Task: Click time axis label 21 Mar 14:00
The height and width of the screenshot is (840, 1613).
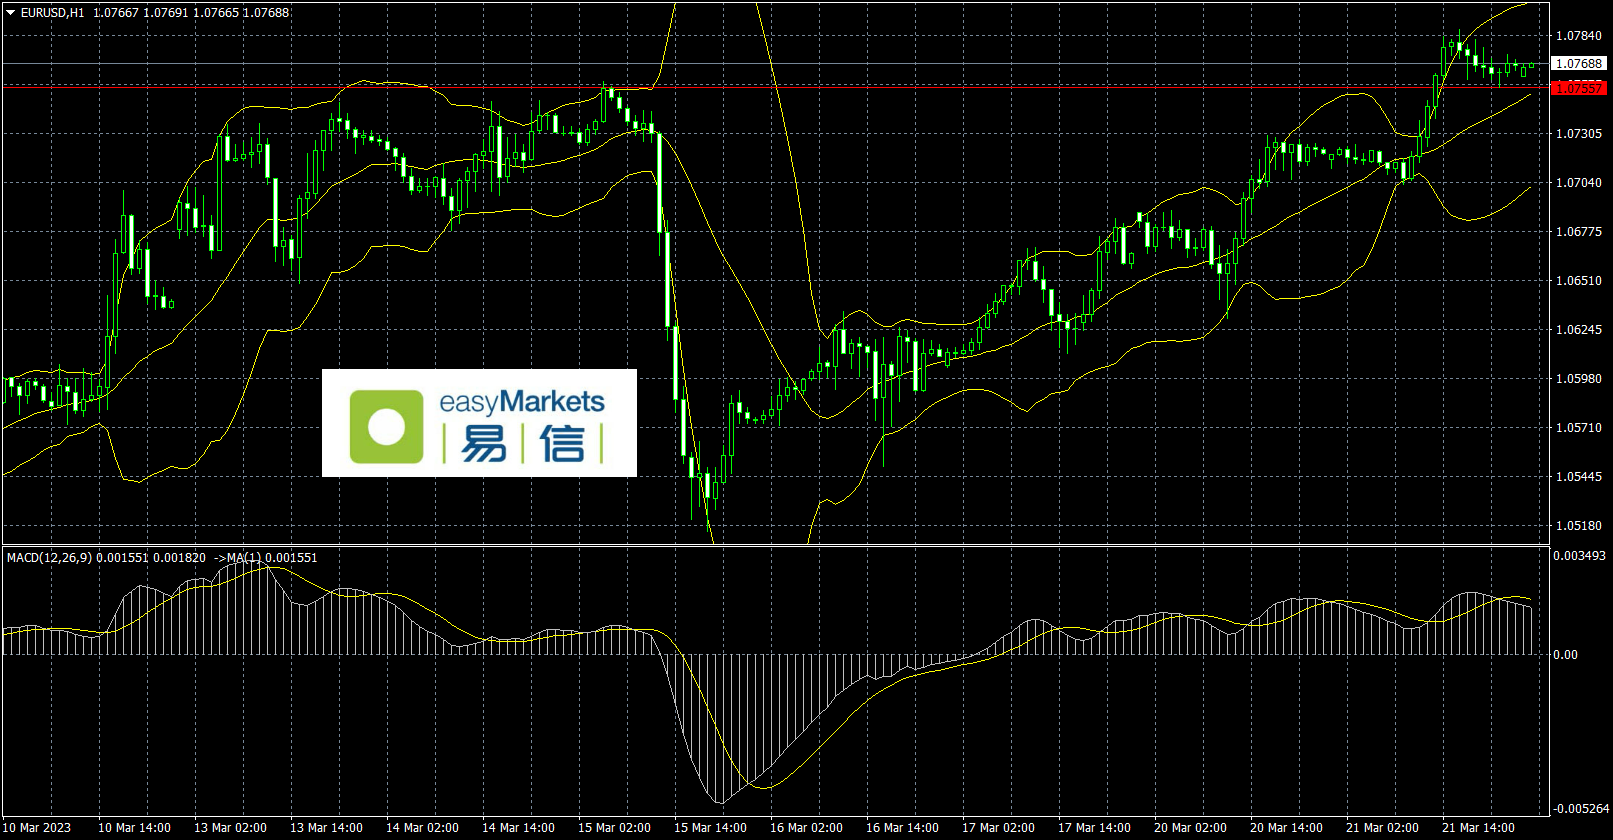Action: [x=1478, y=828]
